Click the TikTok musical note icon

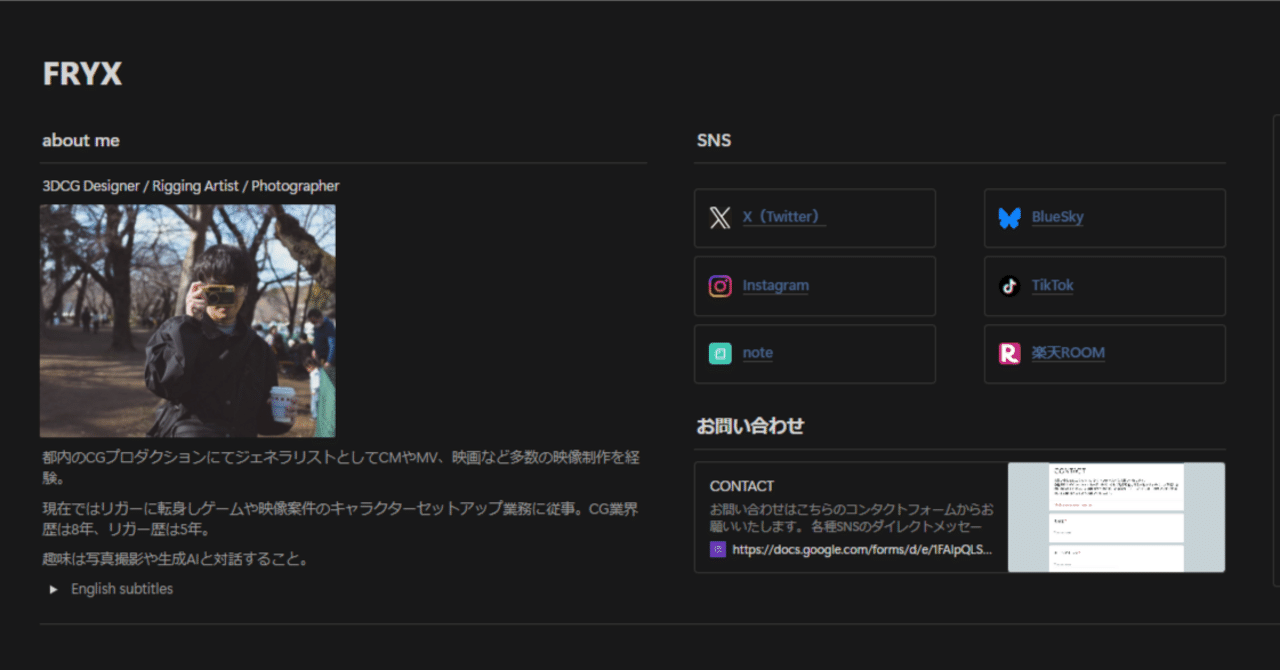[x=1010, y=285]
